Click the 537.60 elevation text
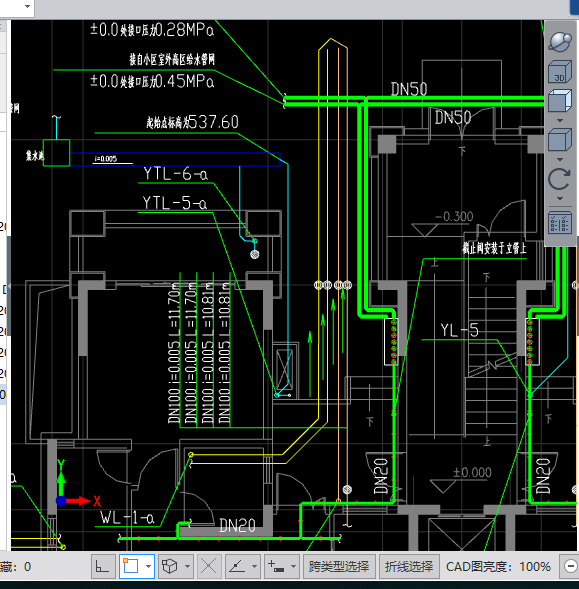This screenshot has height=589, width=579. (213, 122)
